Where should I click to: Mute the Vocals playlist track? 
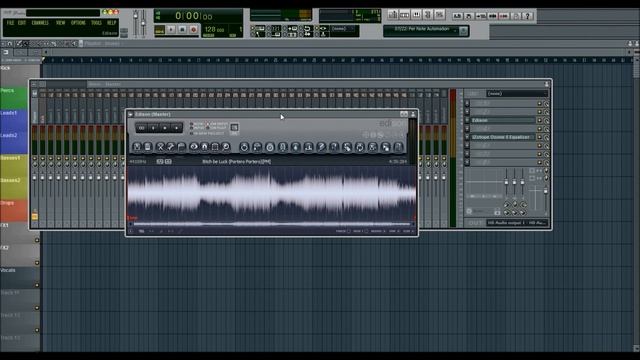(37, 285)
